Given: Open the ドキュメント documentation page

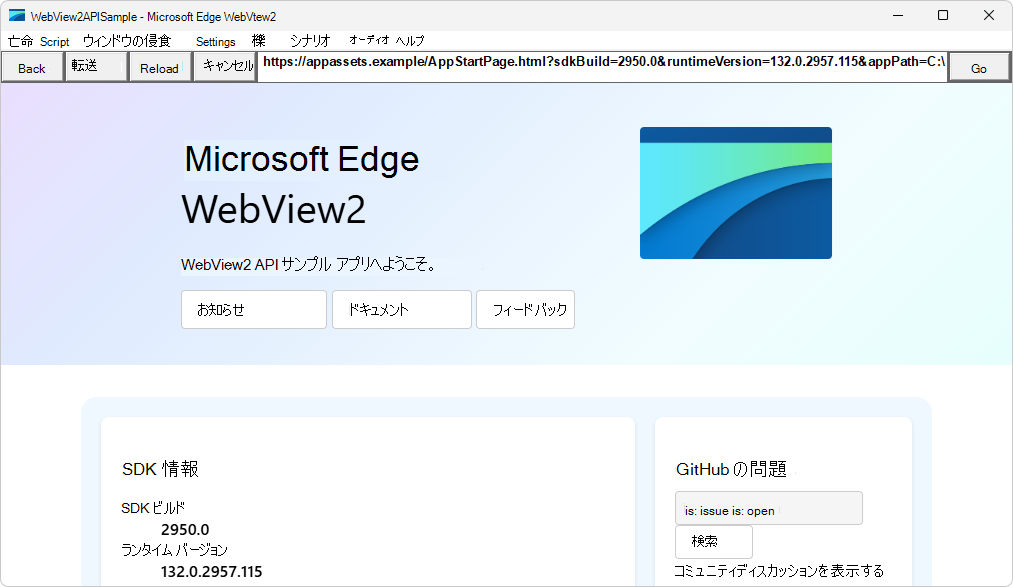Looking at the screenshot, I should tap(401, 310).
